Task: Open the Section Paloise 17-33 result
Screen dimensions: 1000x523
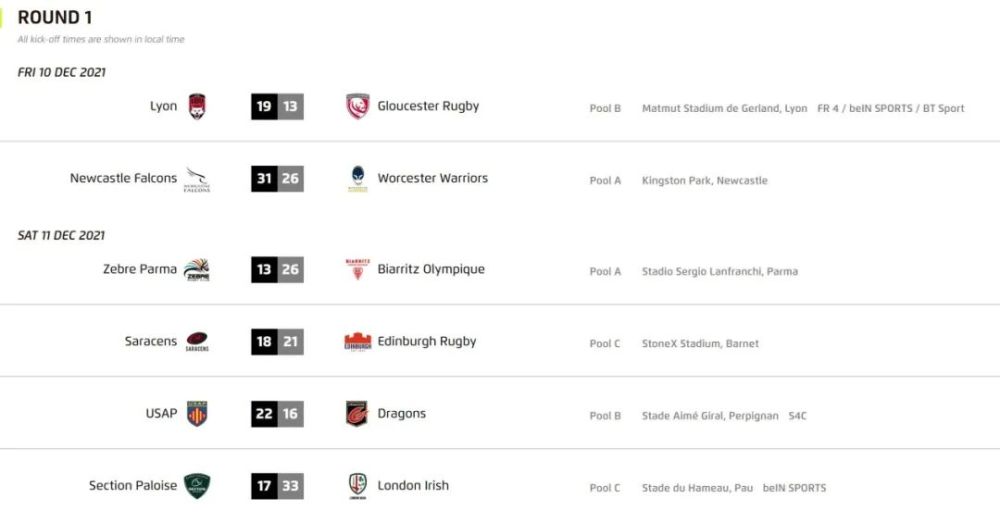Action: (277, 486)
